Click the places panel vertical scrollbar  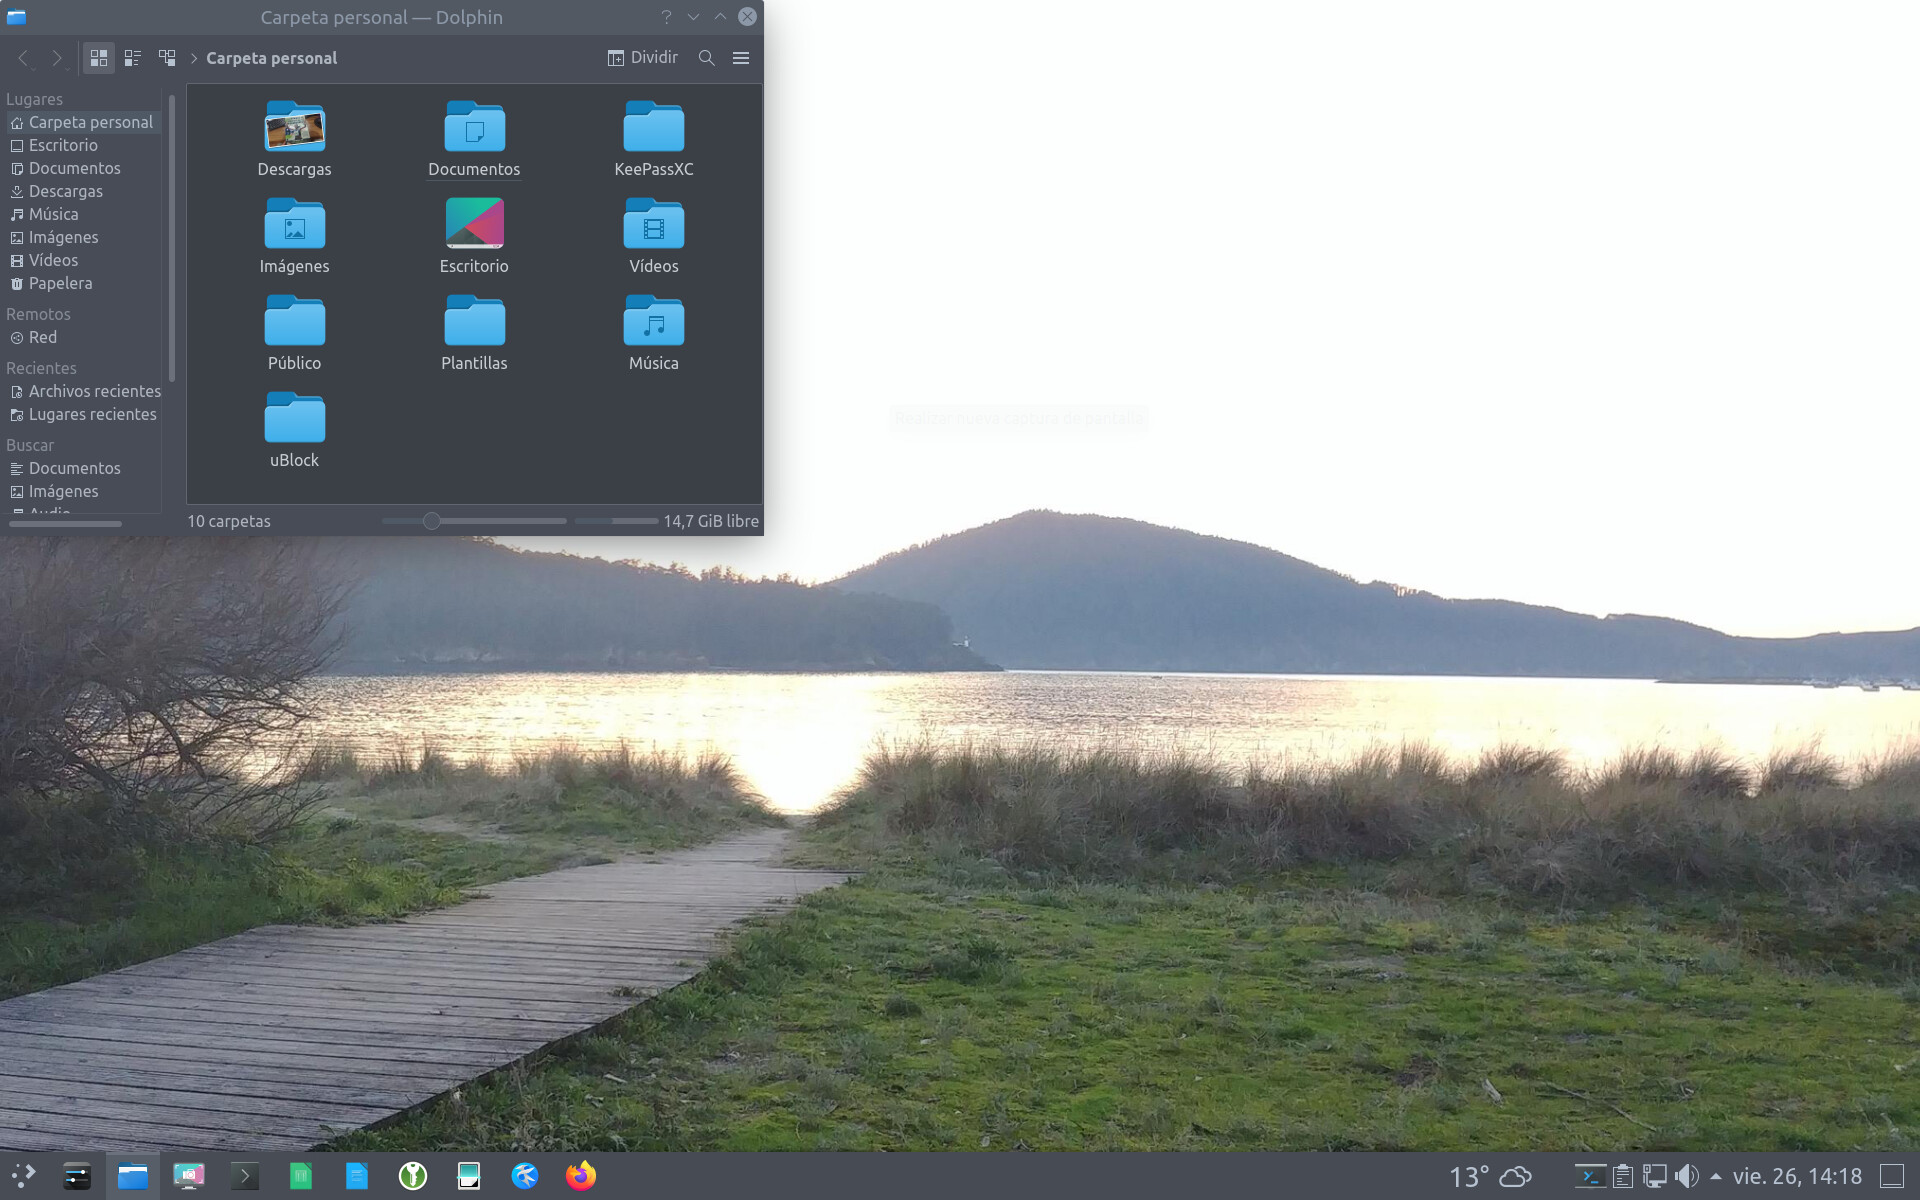pyautogui.click(x=172, y=238)
